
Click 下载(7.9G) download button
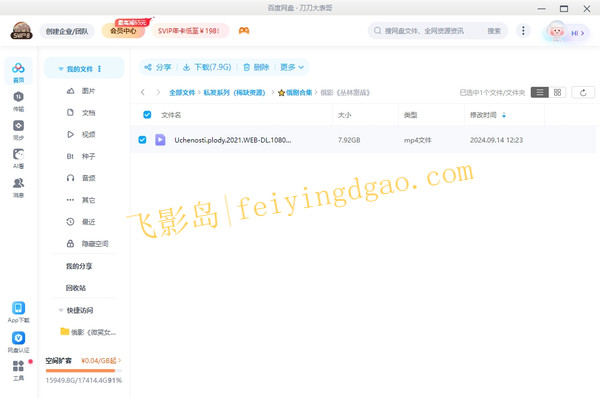pos(207,67)
